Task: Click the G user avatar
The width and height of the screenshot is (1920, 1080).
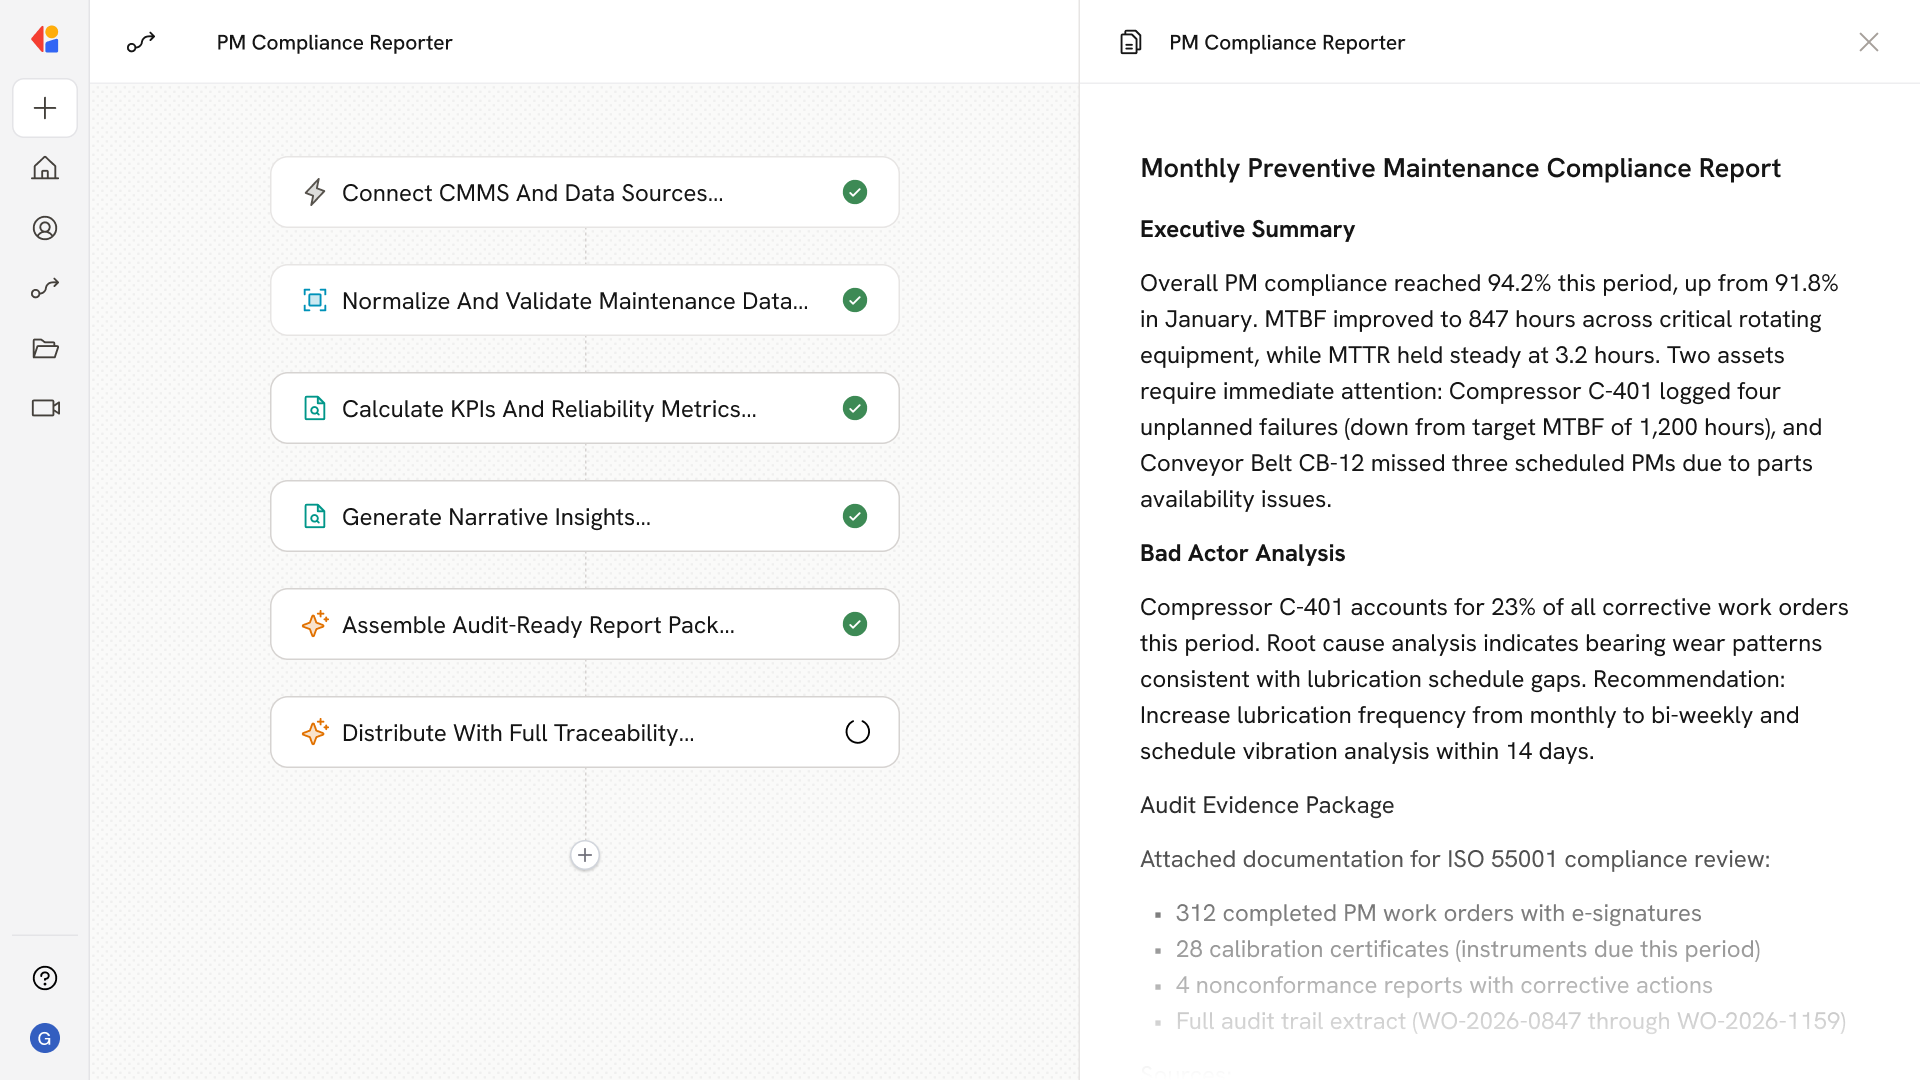Action: point(45,1038)
